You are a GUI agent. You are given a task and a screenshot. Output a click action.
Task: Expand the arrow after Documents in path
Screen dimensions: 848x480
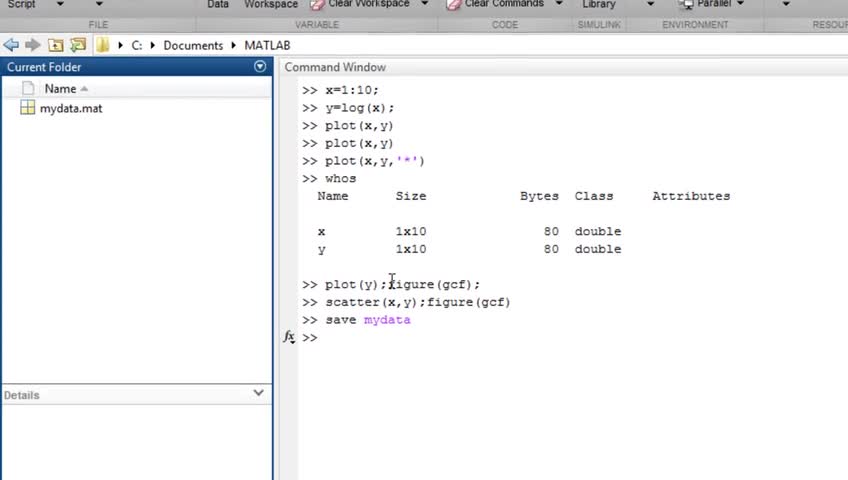pyautogui.click(x=234, y=45)
